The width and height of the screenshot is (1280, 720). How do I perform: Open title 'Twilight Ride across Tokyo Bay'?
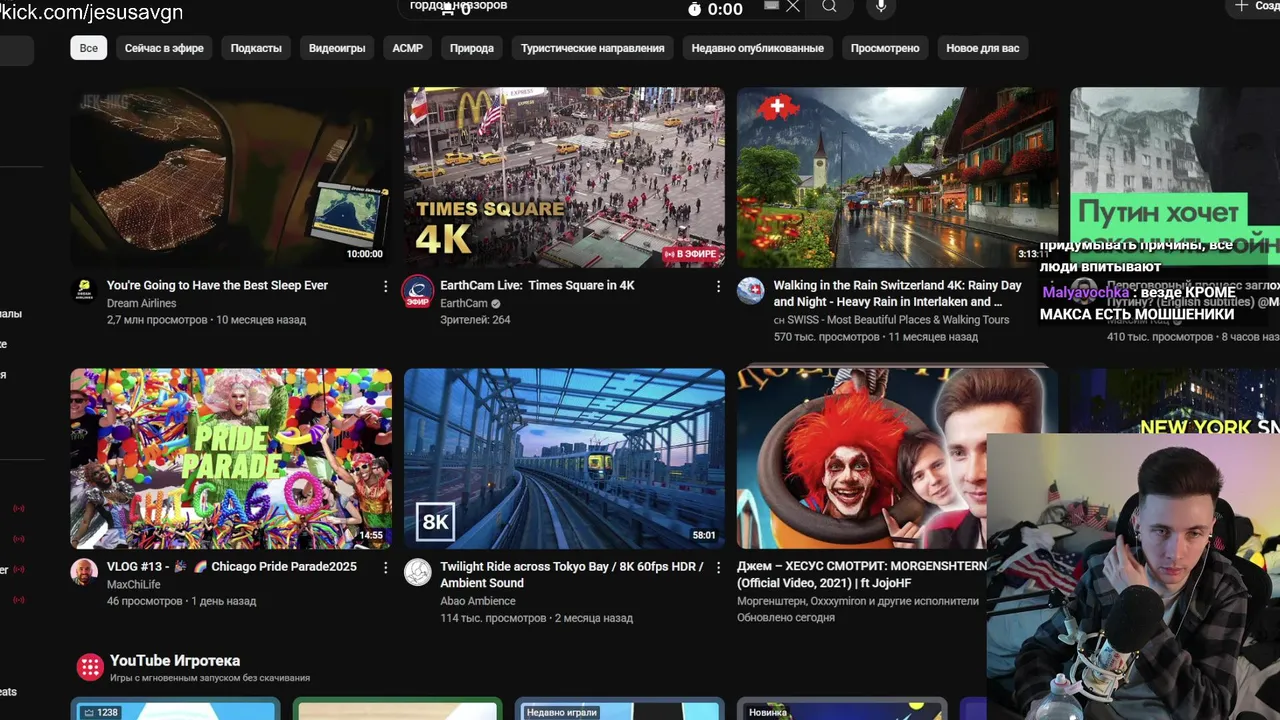[571, 574]
